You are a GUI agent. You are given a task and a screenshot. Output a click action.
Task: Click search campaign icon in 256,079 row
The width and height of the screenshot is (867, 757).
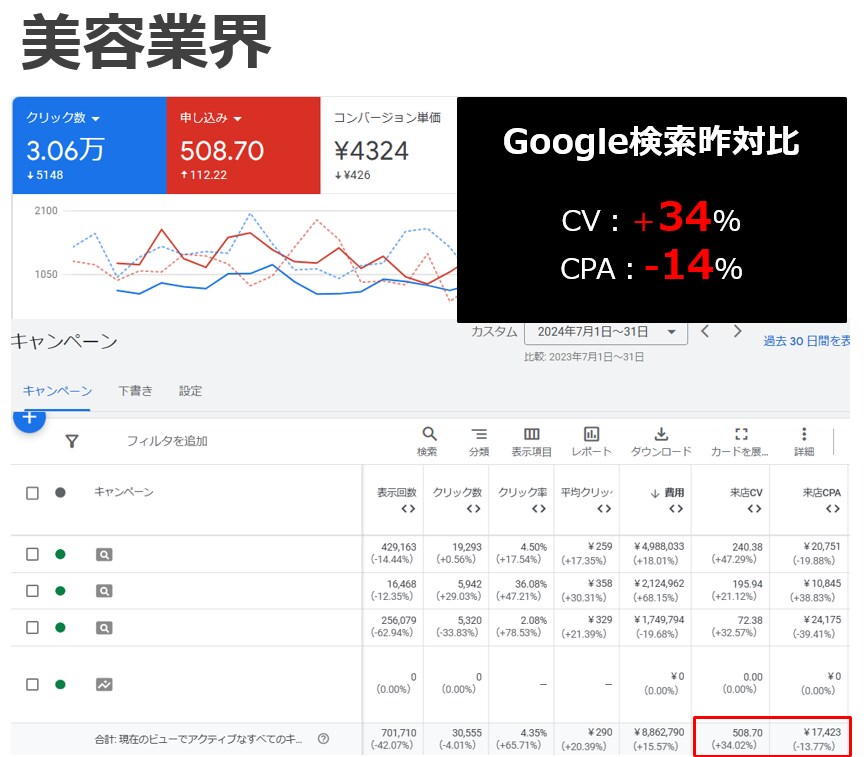pos(104,628)
